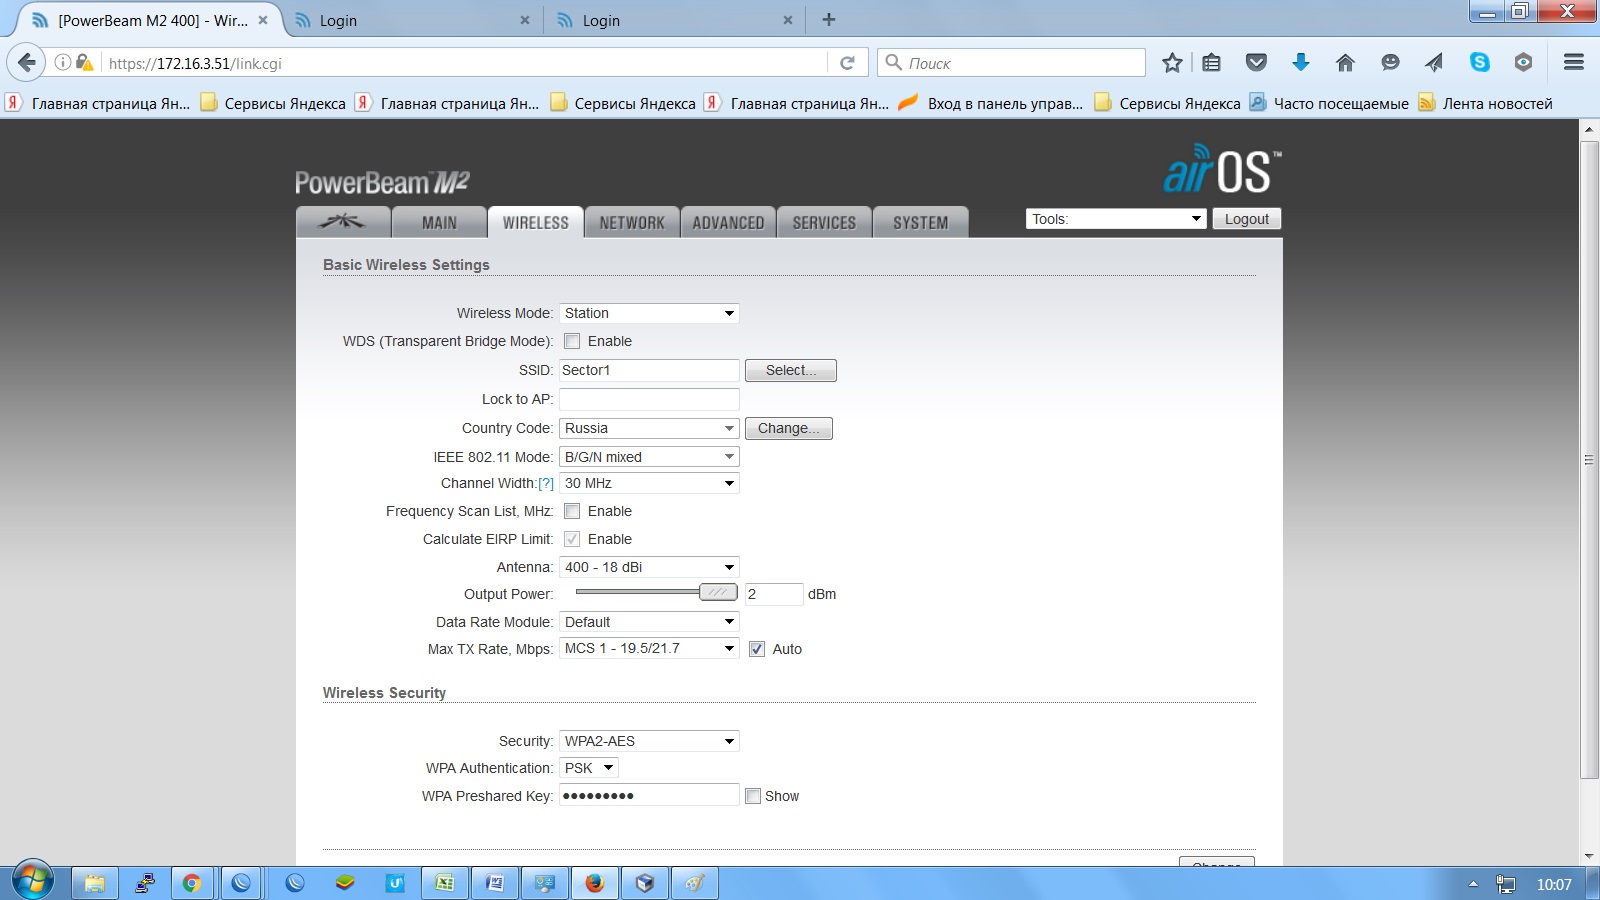The height and width of the screenshot is (900, 1600).
Task: Open the Ubiquiti logo tab in airOS
Action: [x=343, y=222]
